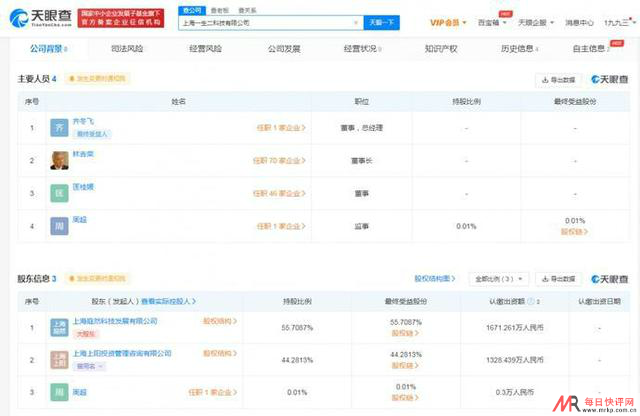Open 股权链 under 44.2813% beneficial share

click(x=405, y=365)
